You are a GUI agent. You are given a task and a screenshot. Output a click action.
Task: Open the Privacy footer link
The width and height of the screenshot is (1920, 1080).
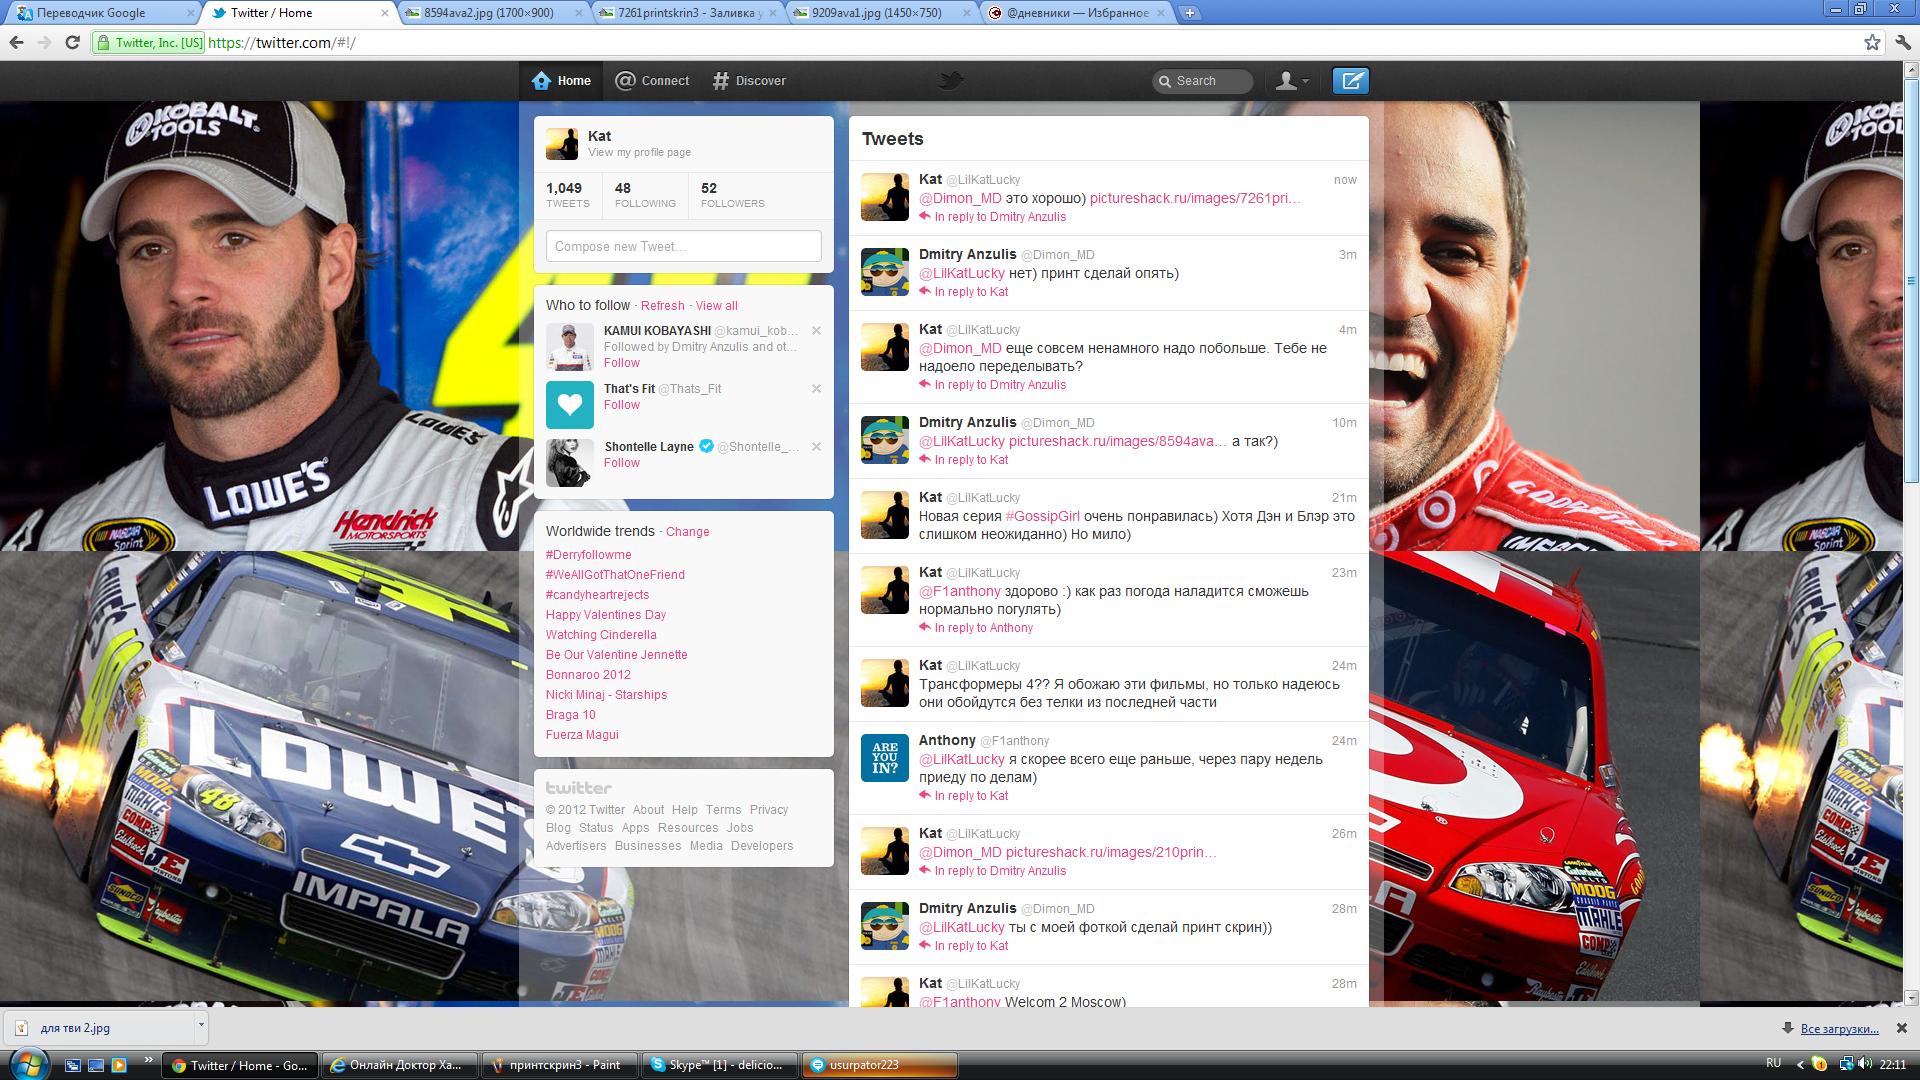769,810
